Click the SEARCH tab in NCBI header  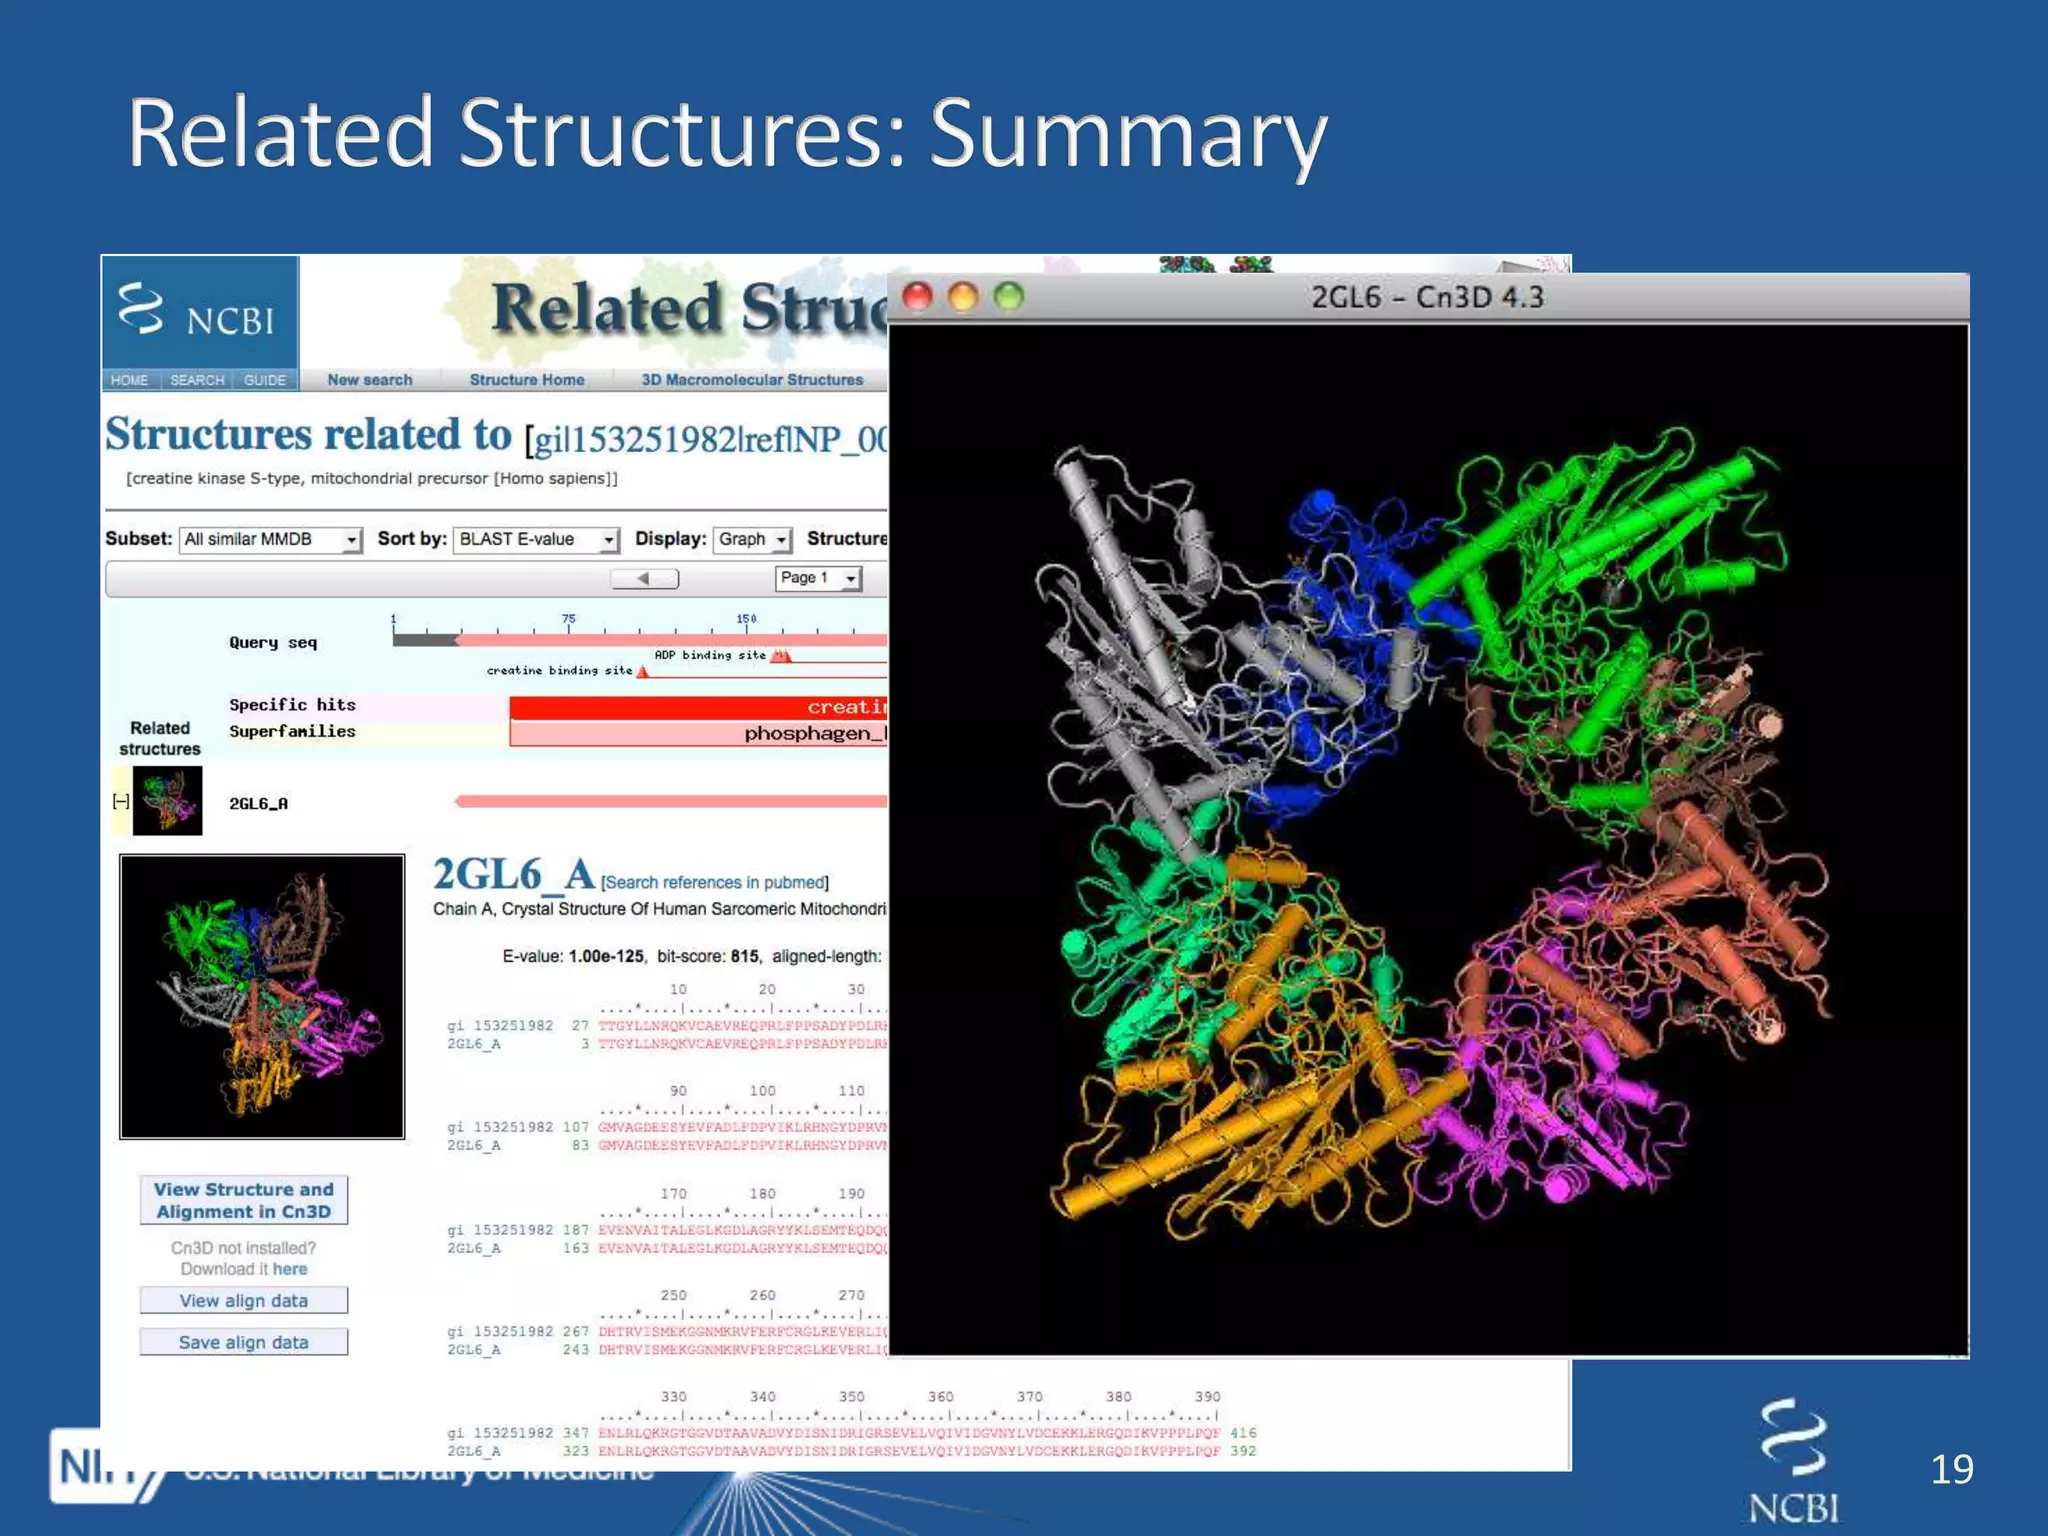(197, 380)
